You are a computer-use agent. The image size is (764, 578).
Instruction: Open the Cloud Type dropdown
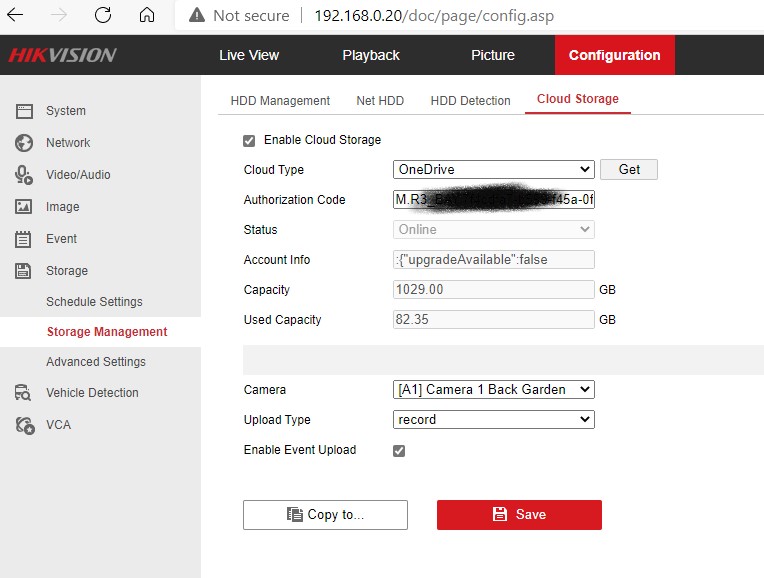tap(494, 170)
